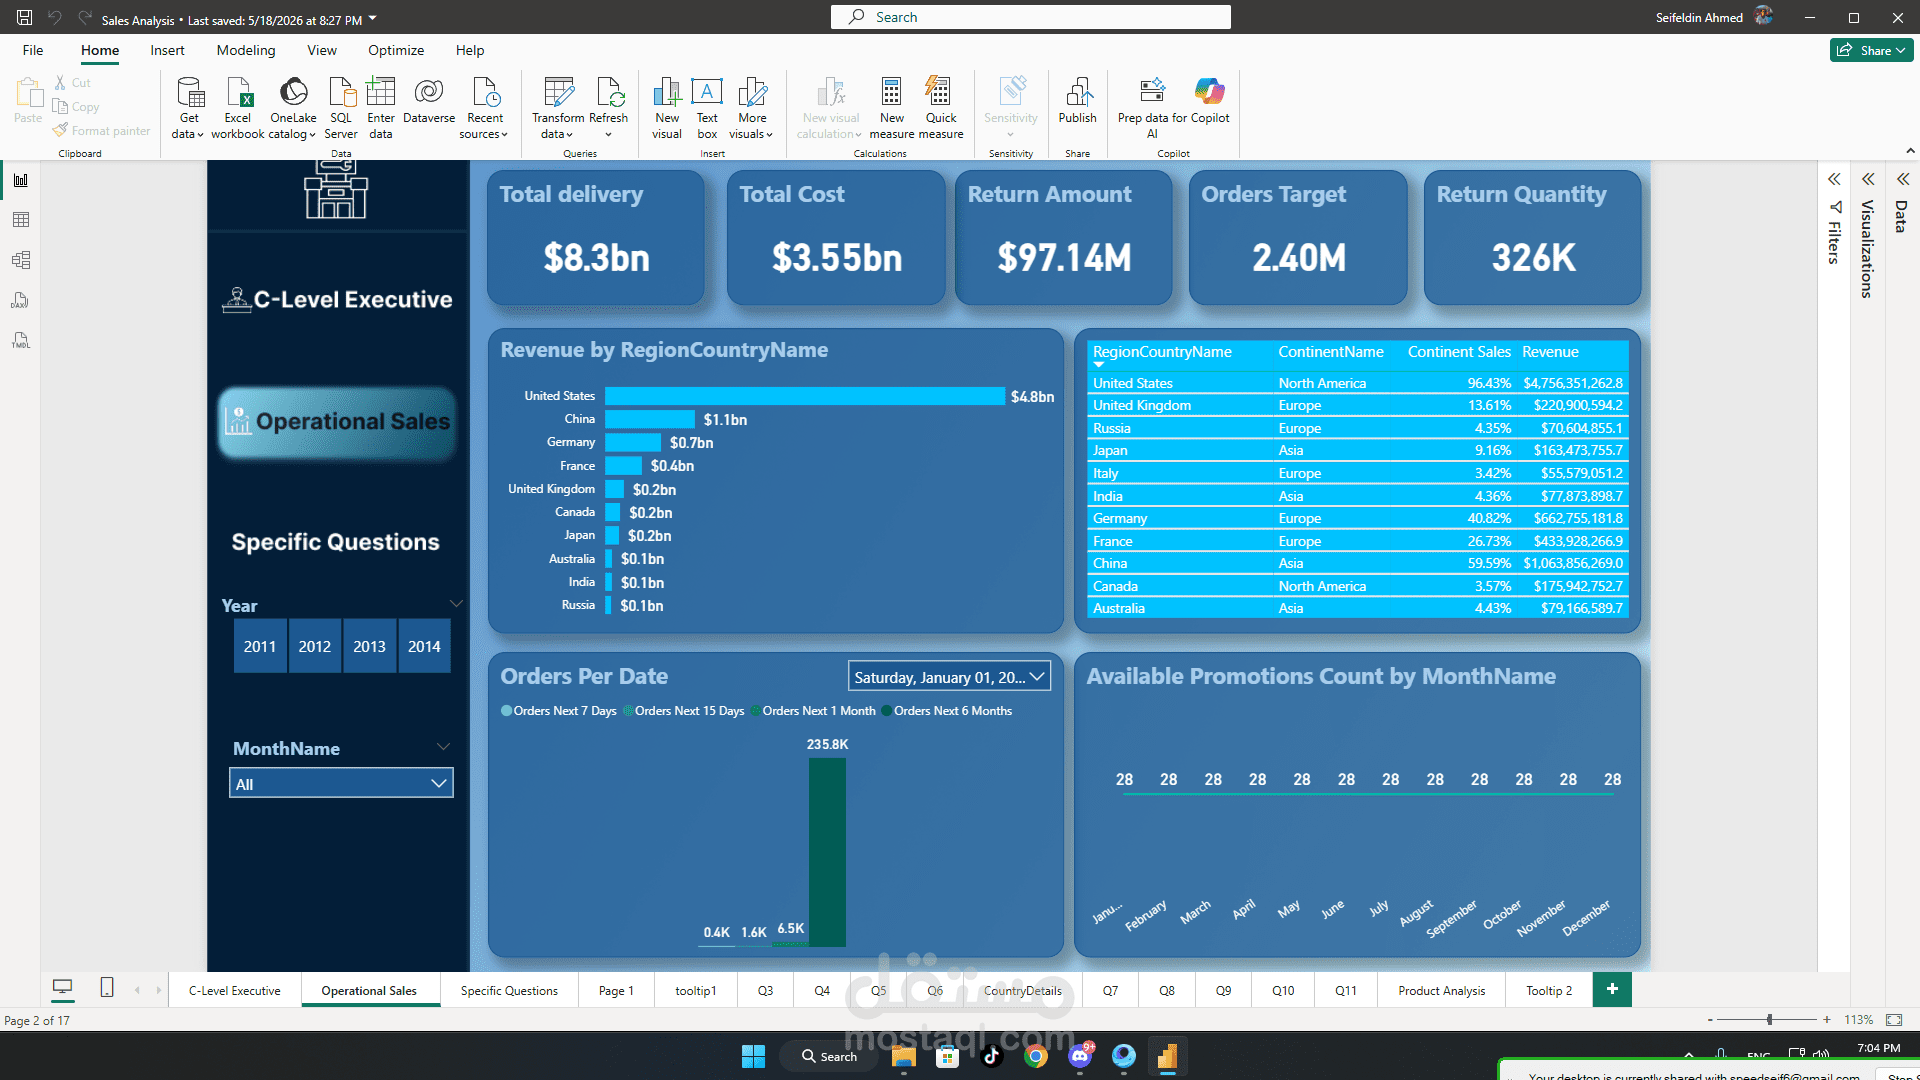Open the Optimize ribbon tab
Viewport: 1920px width, 1080px height.
click(396, 50)
